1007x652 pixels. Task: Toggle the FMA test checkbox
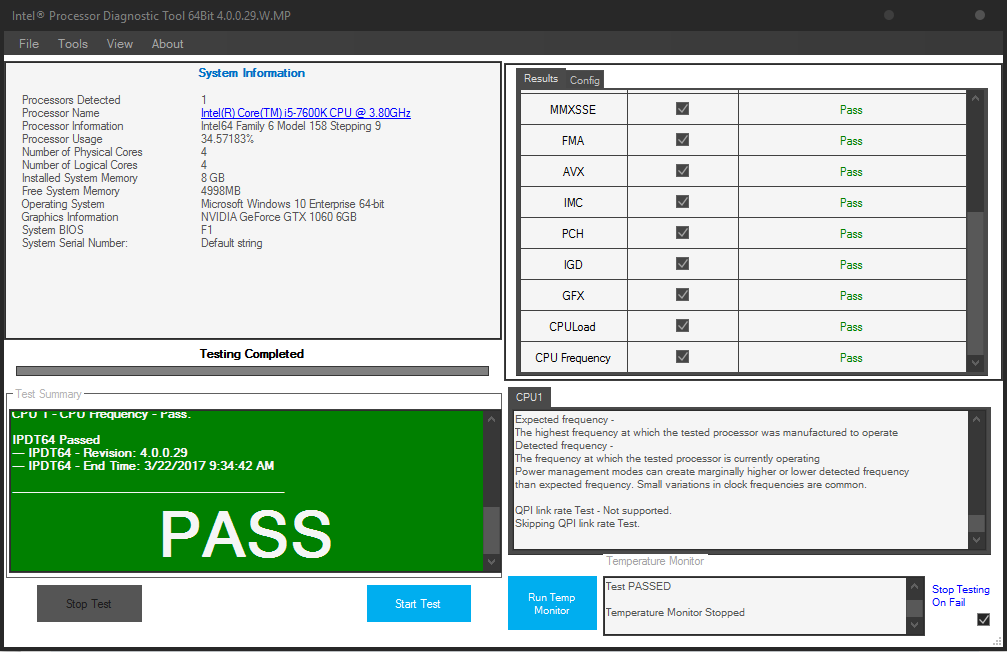pyautogui.click(x=683, y=139)
